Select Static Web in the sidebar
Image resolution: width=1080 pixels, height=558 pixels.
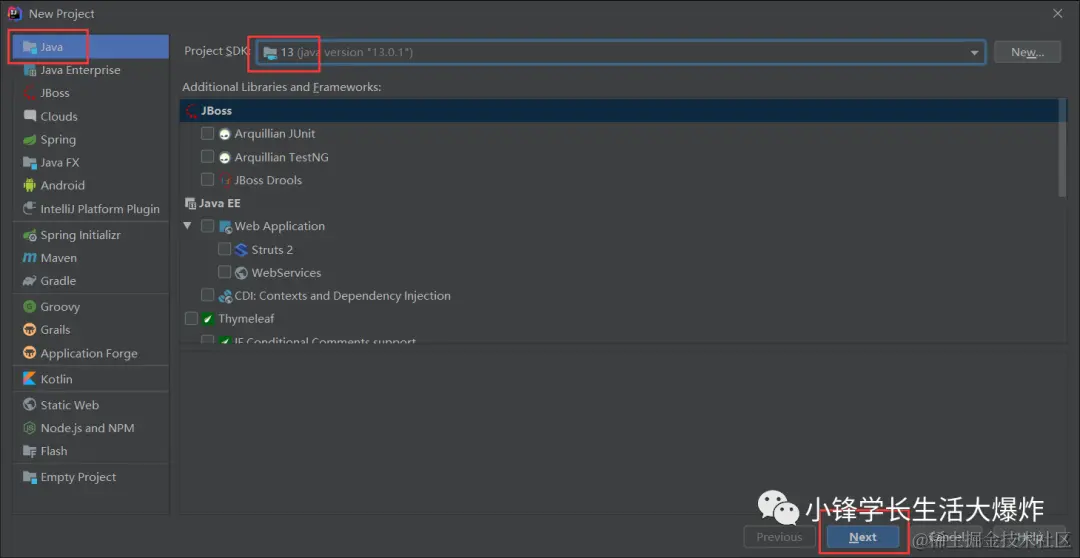click(91, 405)
